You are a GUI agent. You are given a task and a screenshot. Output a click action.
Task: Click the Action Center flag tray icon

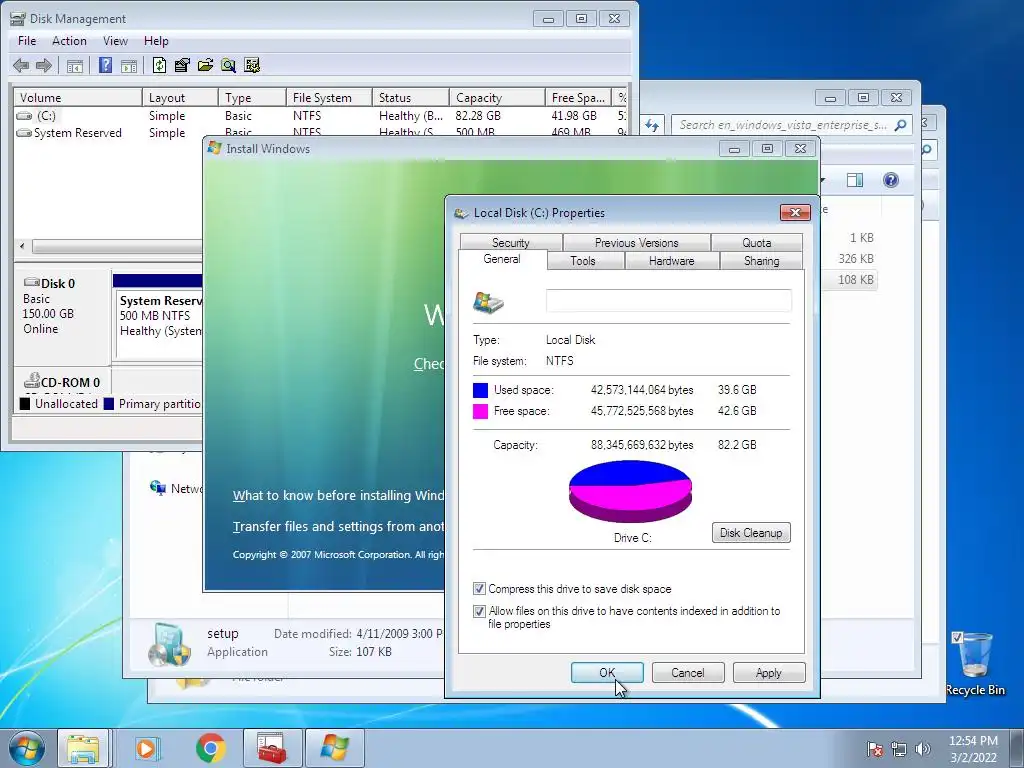click(x=875, y=749)
